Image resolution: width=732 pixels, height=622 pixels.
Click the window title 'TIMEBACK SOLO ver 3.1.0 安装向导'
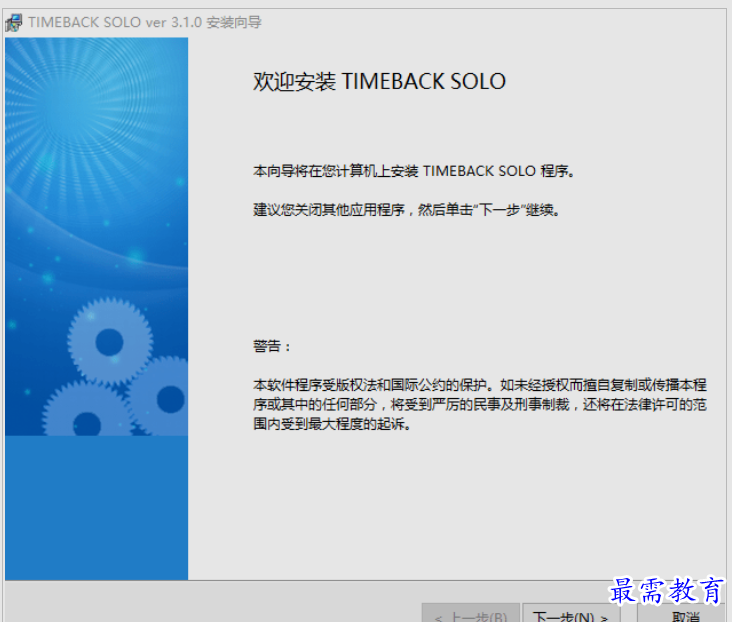145,22
